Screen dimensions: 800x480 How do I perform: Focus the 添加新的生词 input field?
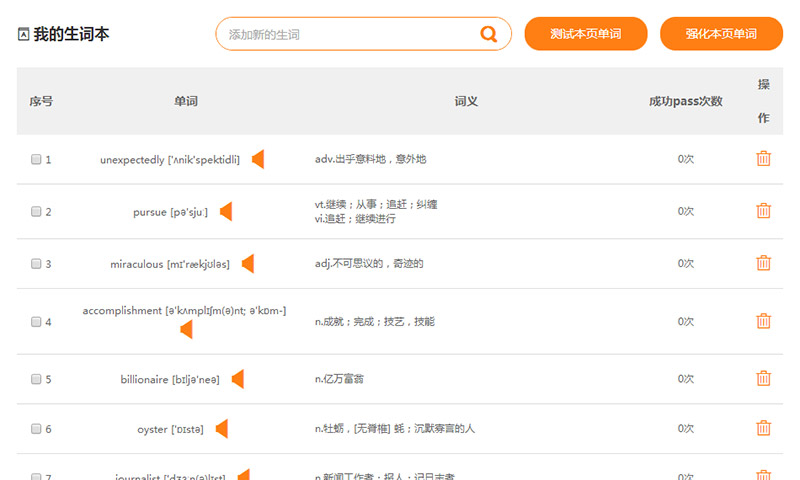(345, 34)
